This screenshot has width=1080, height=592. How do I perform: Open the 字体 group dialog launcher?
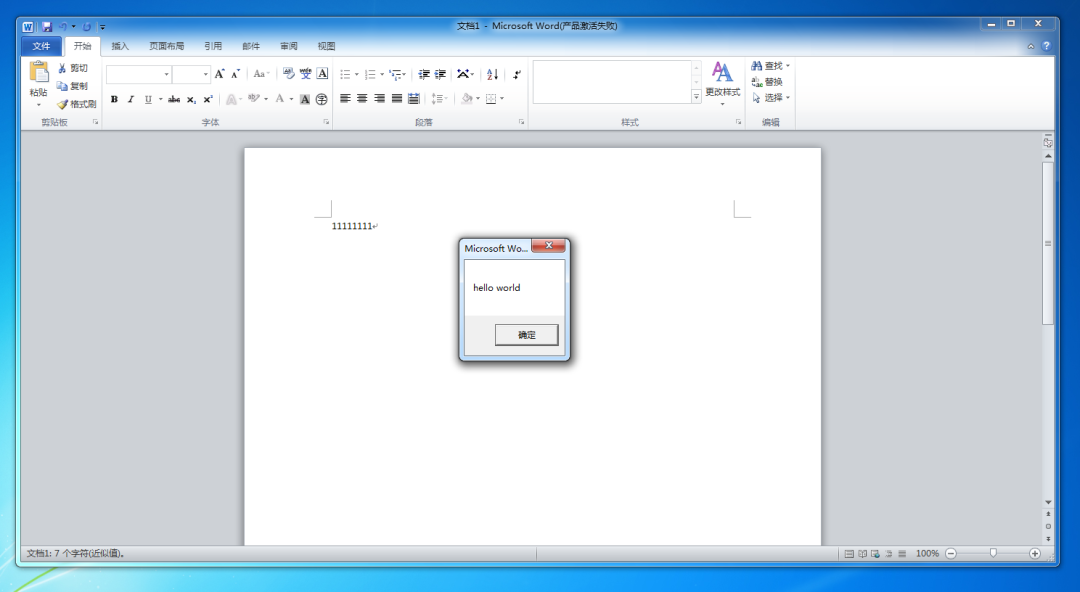tap(326, 122)
